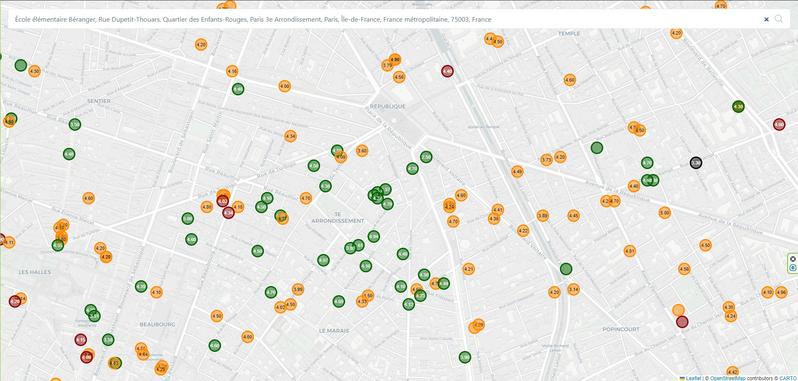The image size is (798, 381).
Task: Open the orange 4.96 marker
Action: coord(781,292)
